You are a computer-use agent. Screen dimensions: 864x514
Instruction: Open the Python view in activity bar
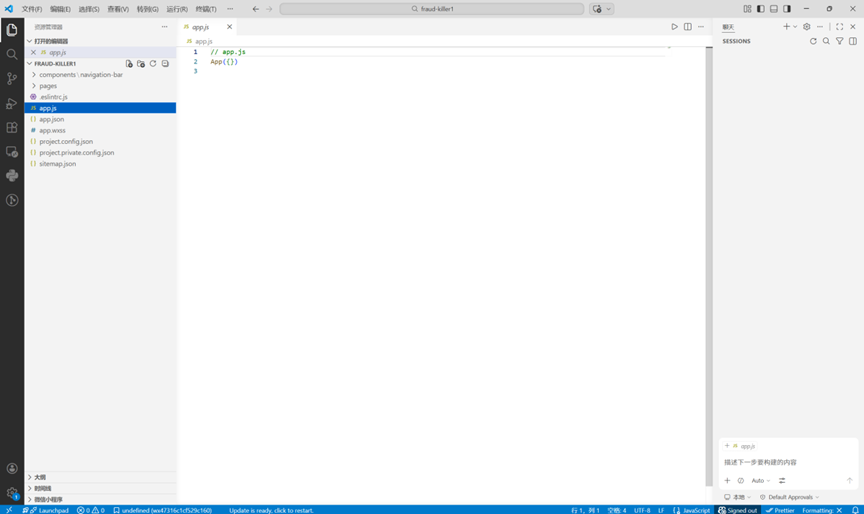coord(12,176)
